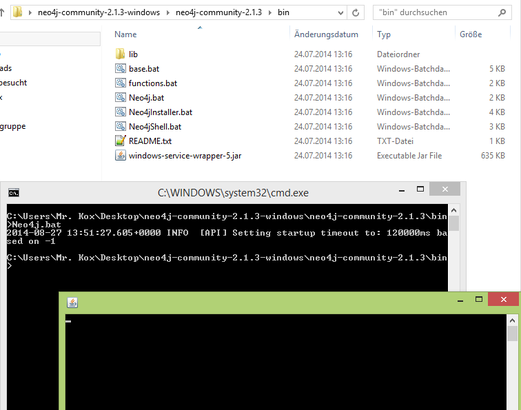521x410 pixels.
Task: Select the windows-service-wrapper-5.jar icon
Action: 120,155
